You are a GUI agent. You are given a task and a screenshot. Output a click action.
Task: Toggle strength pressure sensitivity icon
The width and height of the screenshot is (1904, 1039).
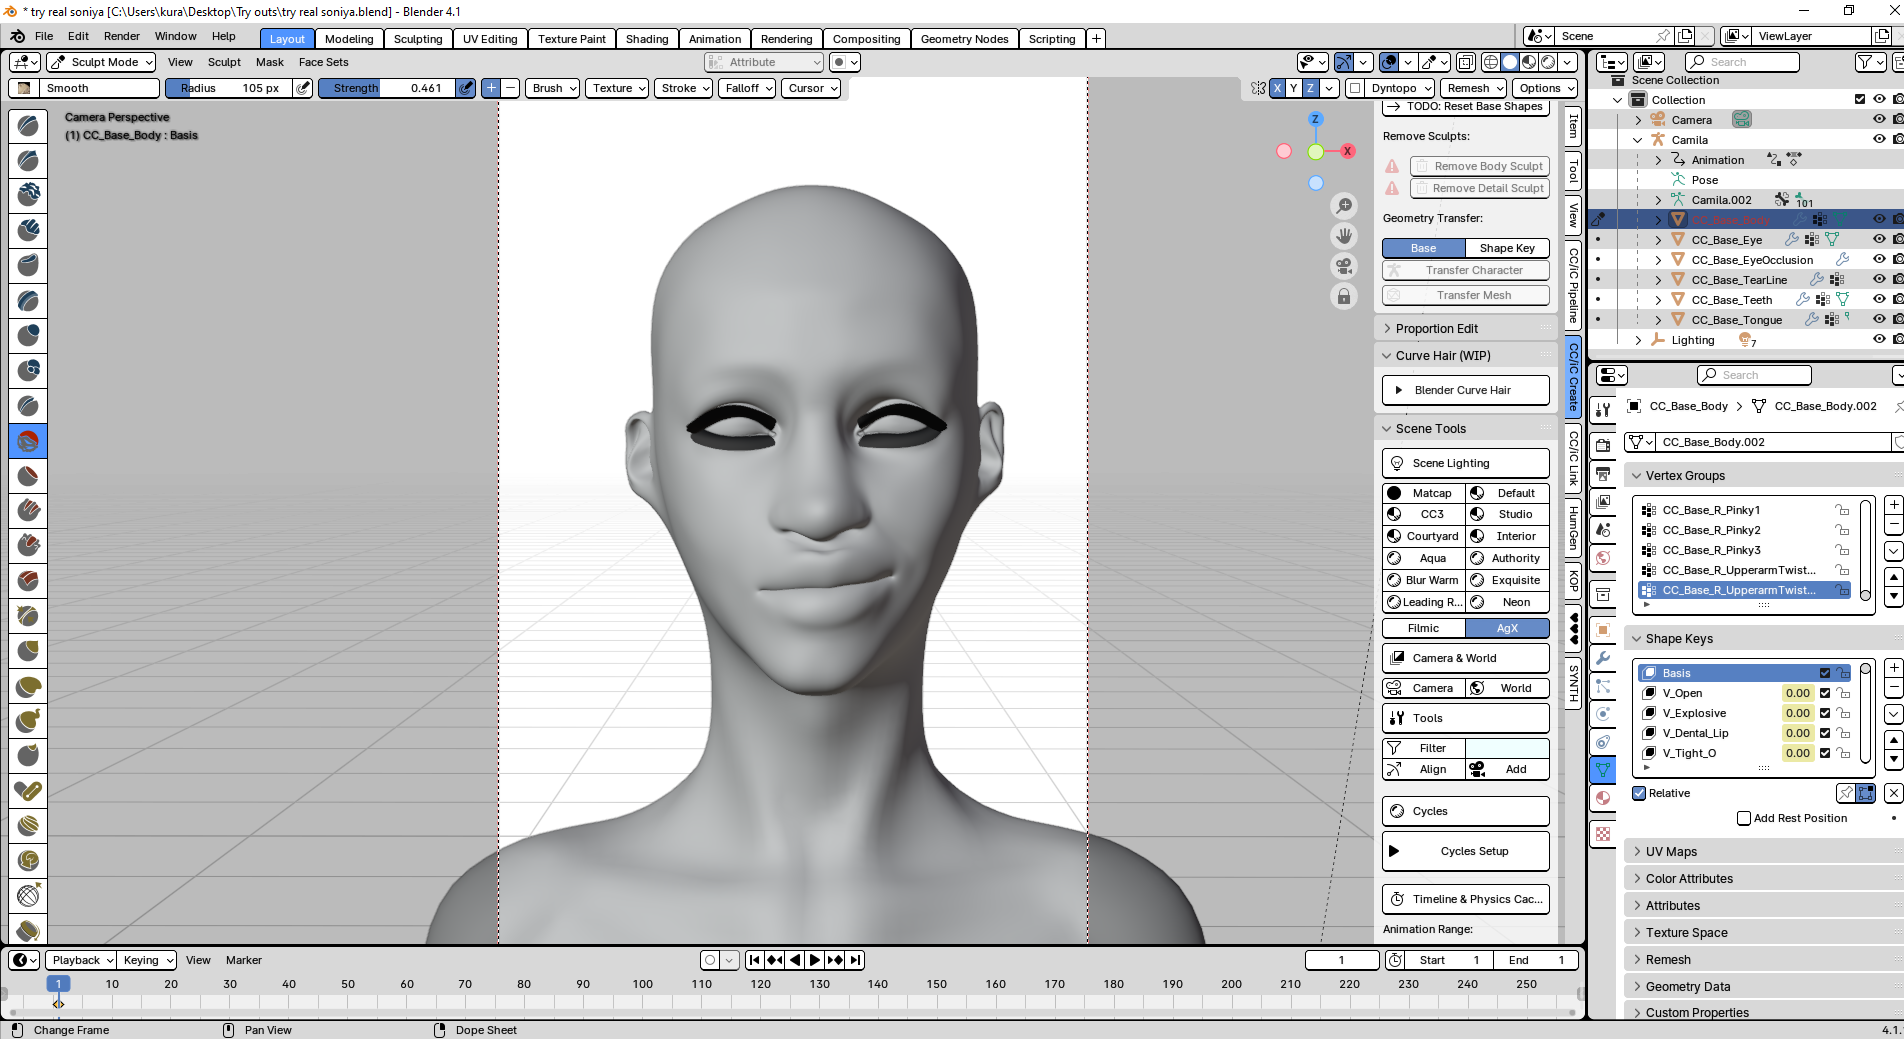click(466, 88)
